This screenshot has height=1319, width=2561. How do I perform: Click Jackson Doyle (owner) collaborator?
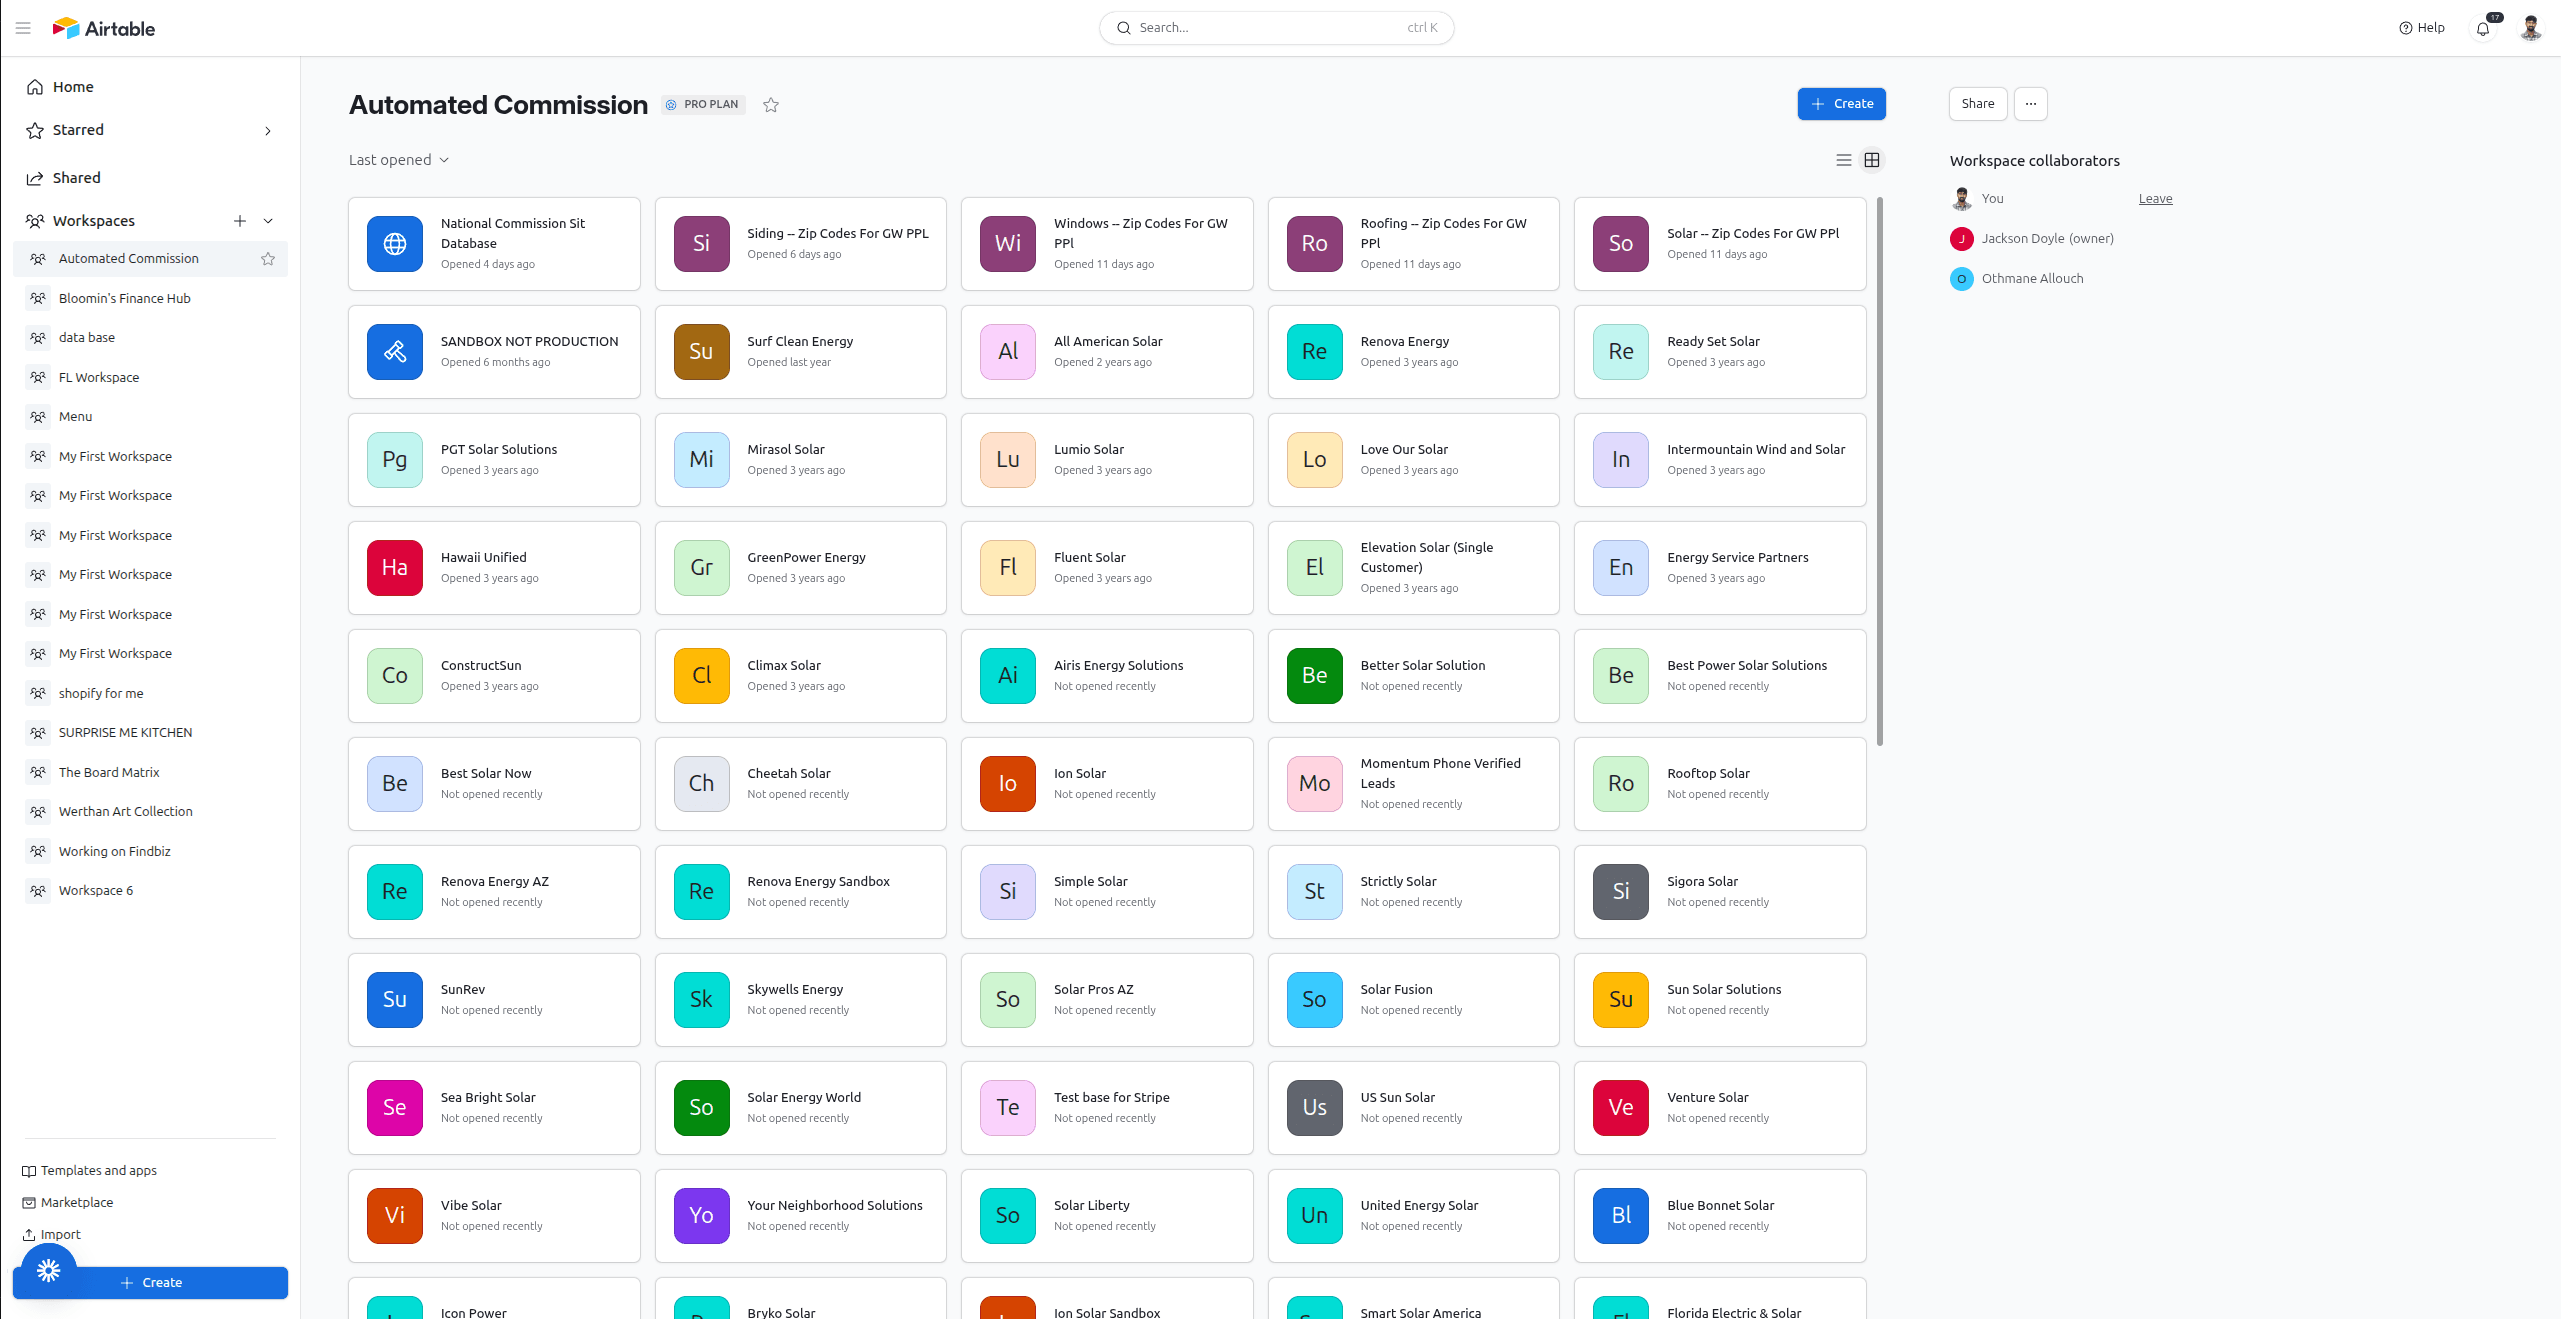coord(2033,239)
